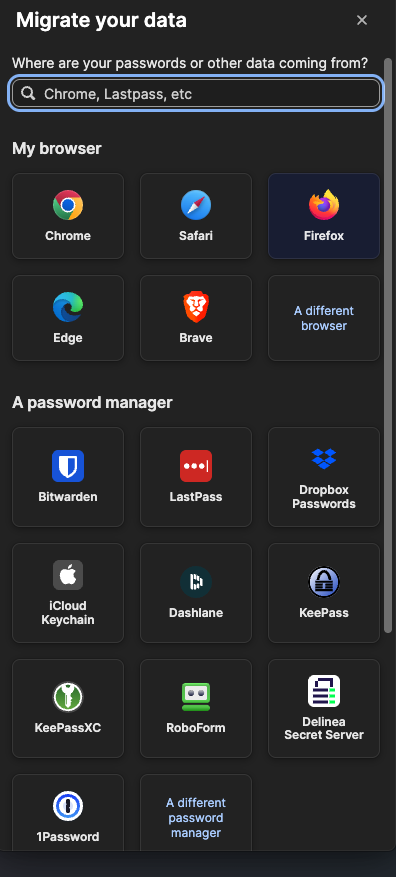Click the magnifier icon in search box

point(29,93)
